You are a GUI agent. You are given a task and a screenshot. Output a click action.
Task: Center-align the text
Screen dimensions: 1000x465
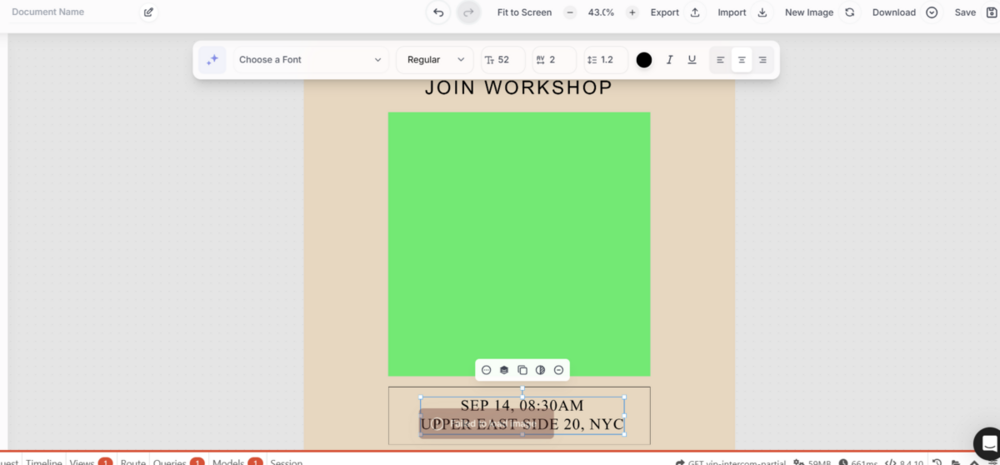click(742, 60)
